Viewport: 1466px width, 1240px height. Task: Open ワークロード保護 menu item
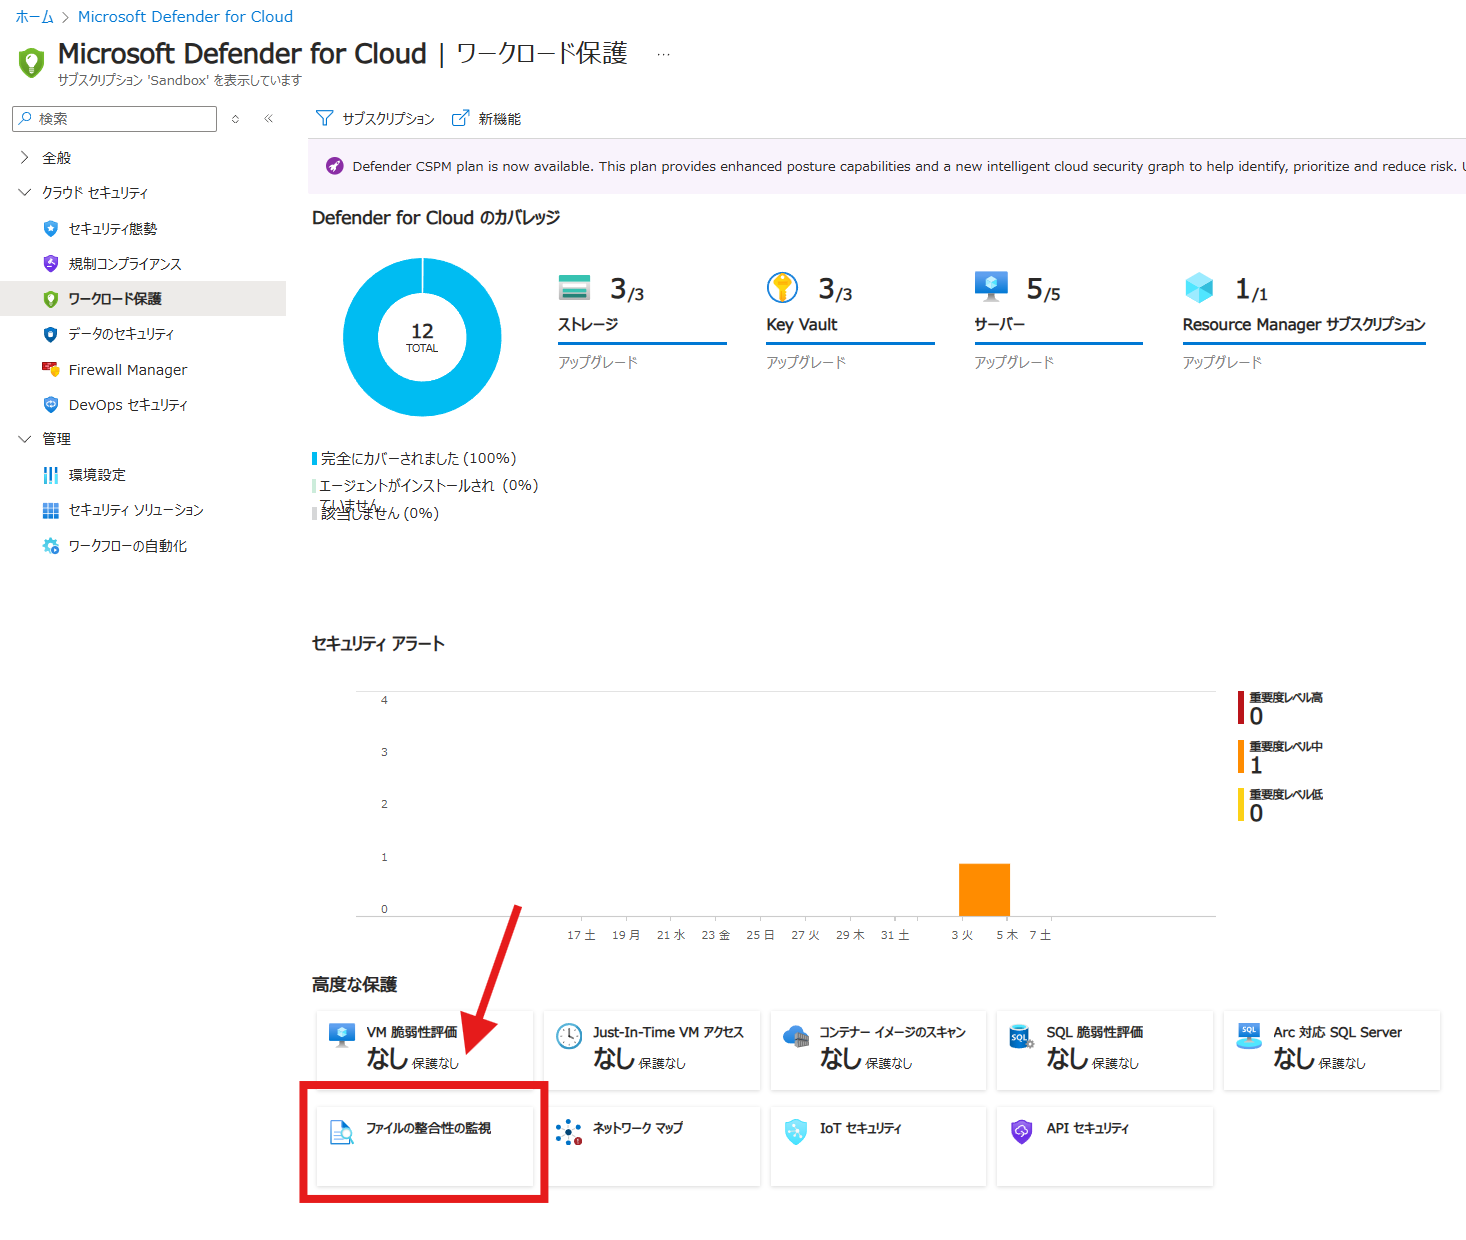click(143, 299)
